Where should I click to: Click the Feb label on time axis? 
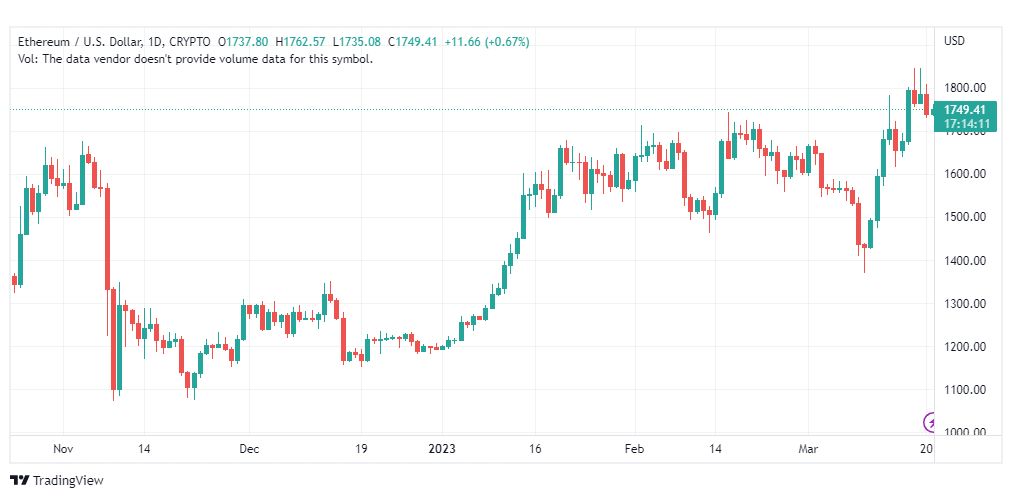(635, 449)
